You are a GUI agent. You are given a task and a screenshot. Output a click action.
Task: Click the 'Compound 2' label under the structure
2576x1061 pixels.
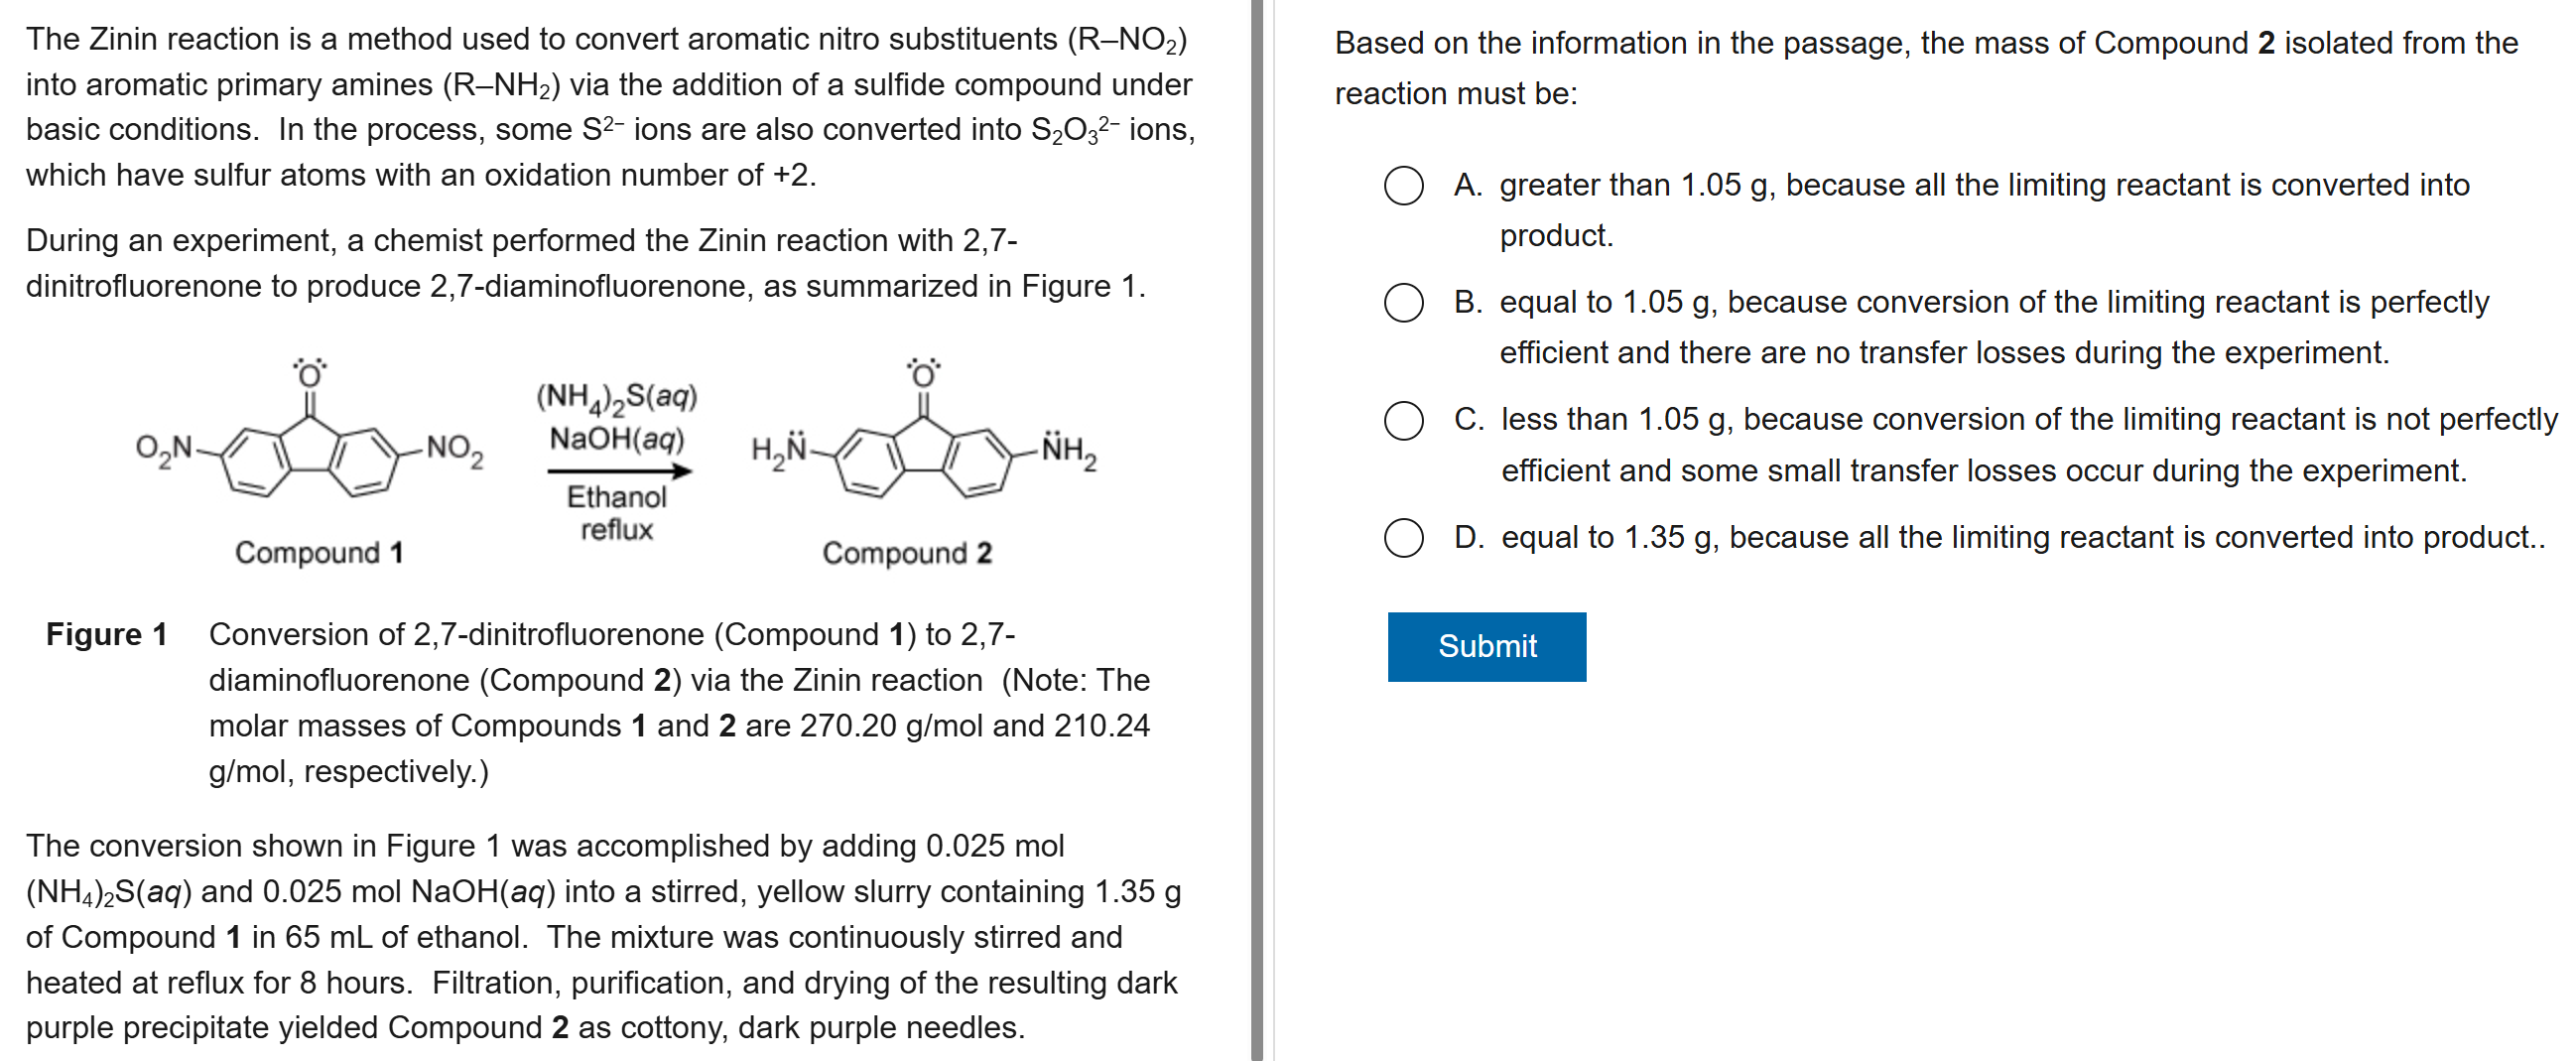point(906,553)
